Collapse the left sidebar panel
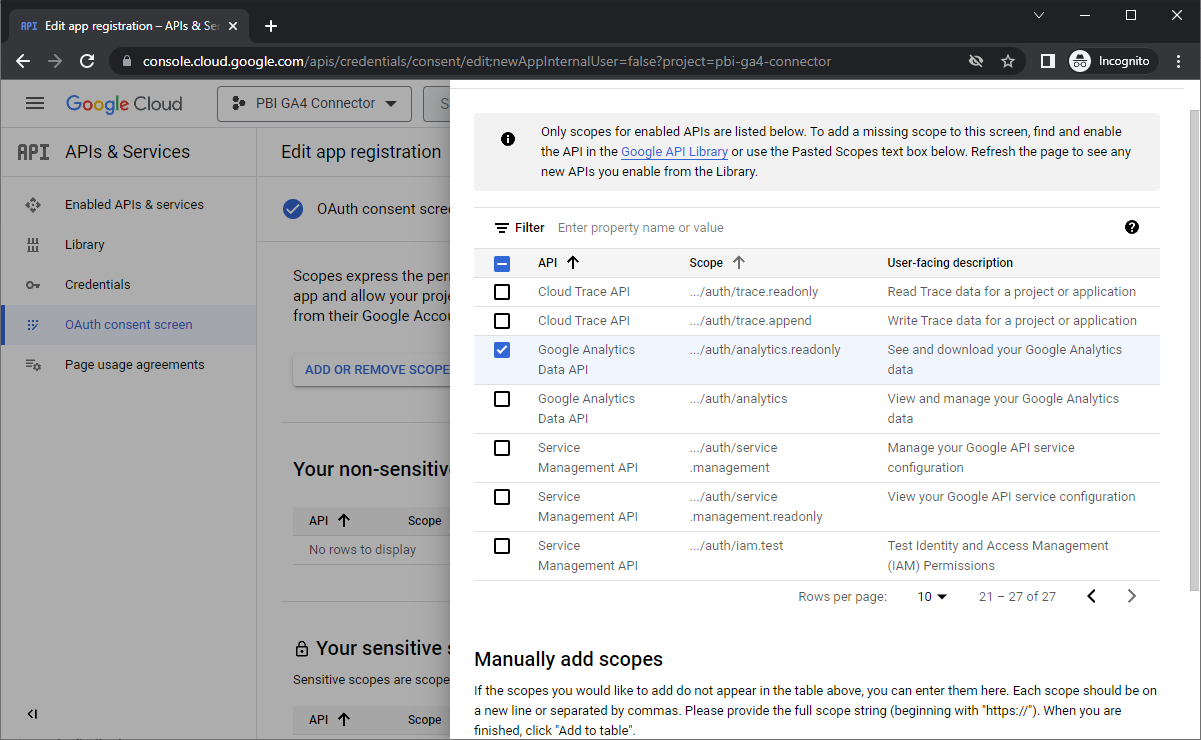Viewport: 1201px width, 740px height. [x=32, y=714]
